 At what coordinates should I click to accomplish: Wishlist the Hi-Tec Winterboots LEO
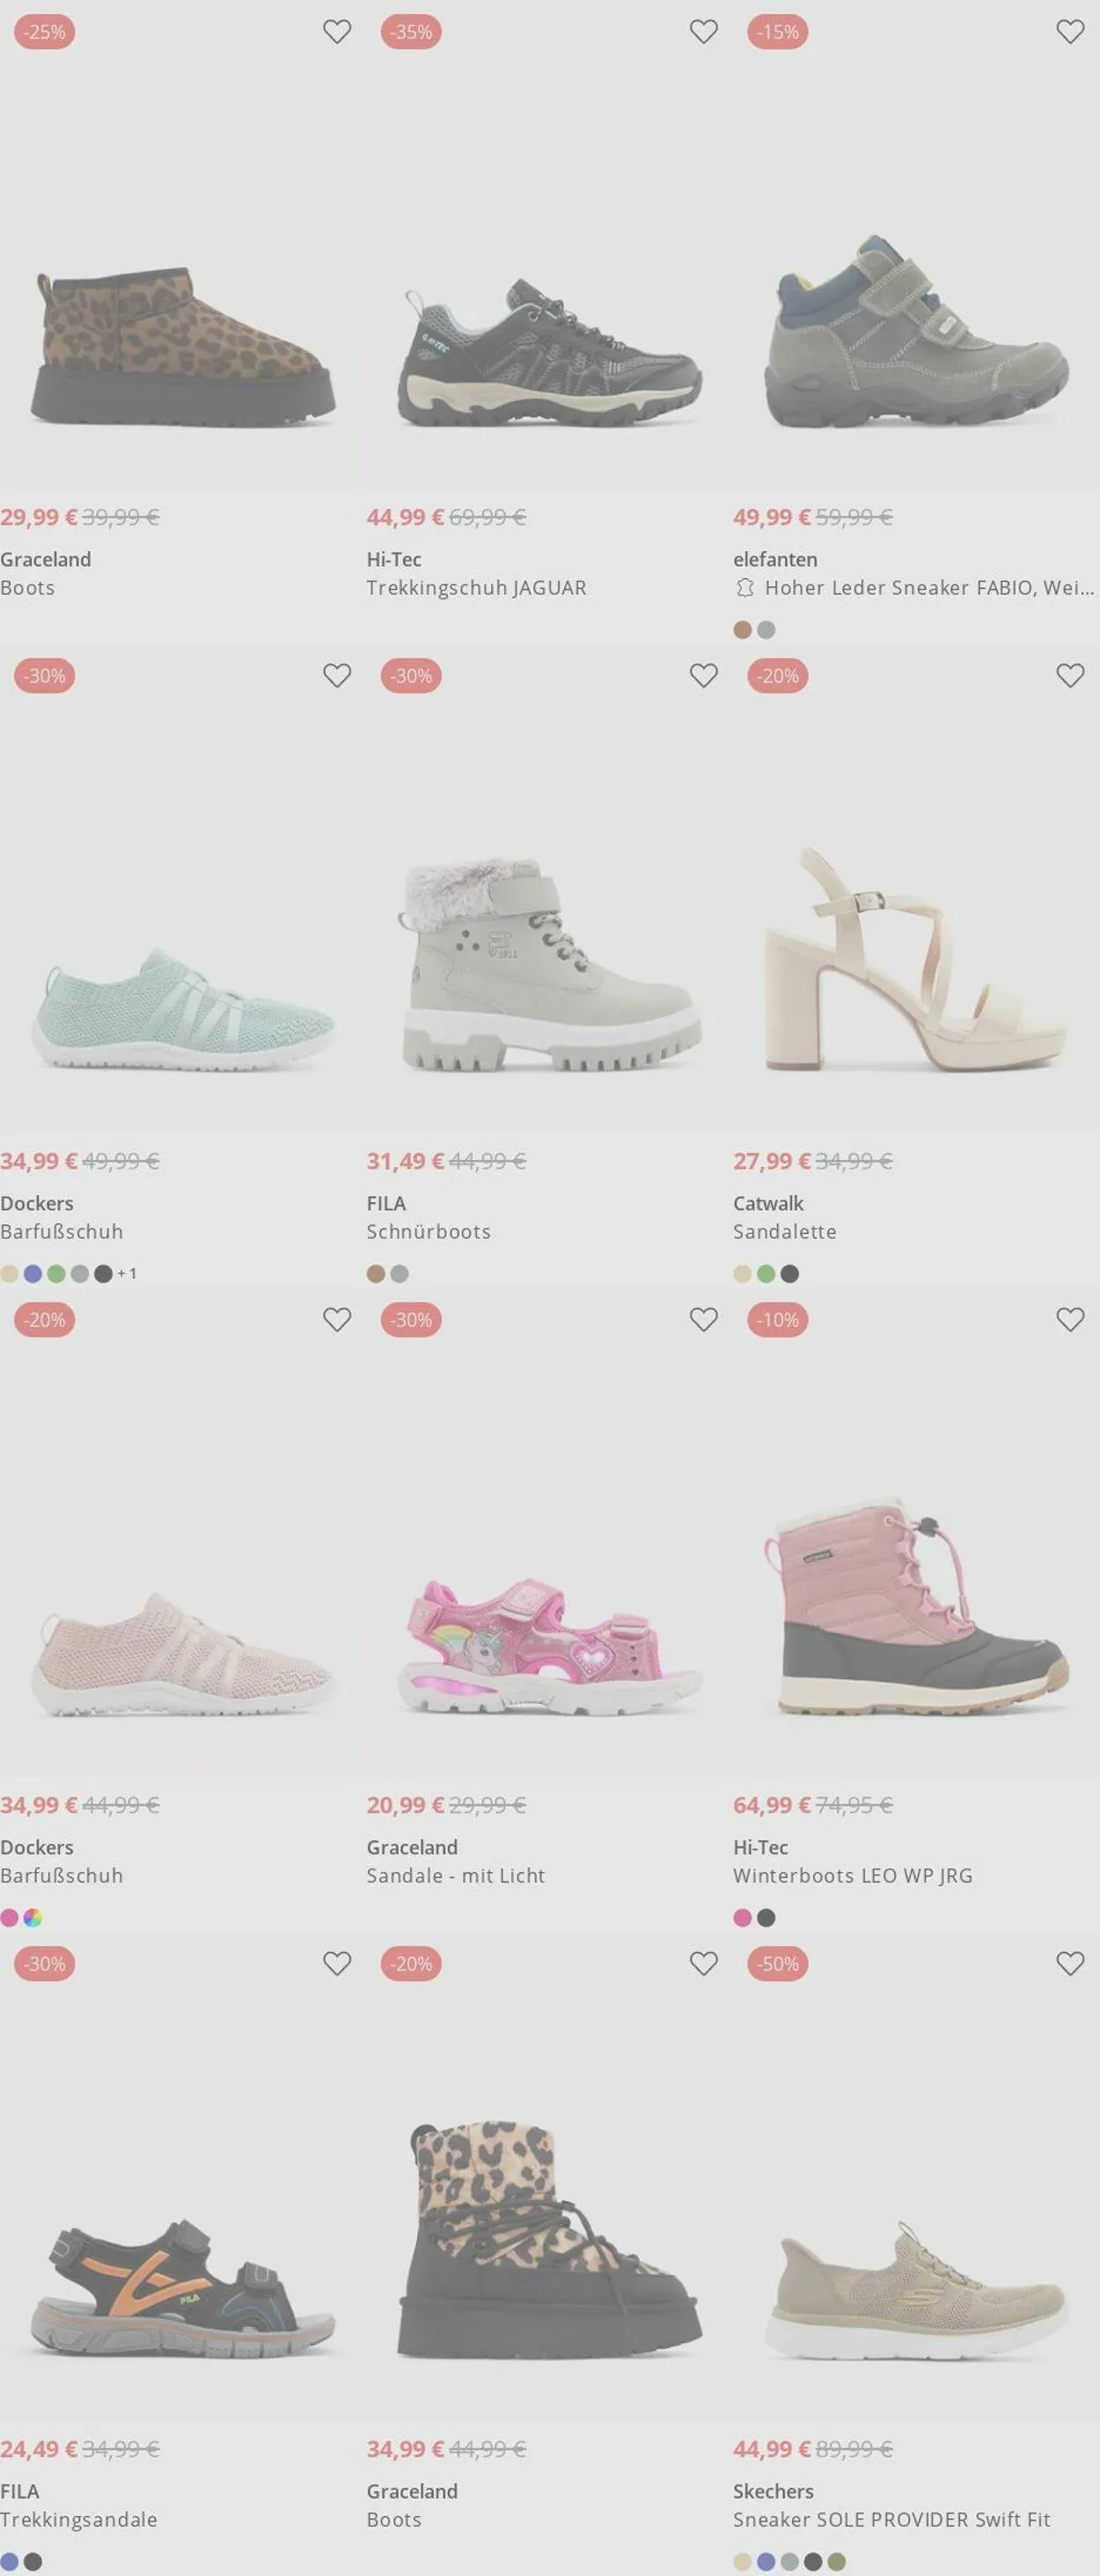click(x=1070, y=1320)
